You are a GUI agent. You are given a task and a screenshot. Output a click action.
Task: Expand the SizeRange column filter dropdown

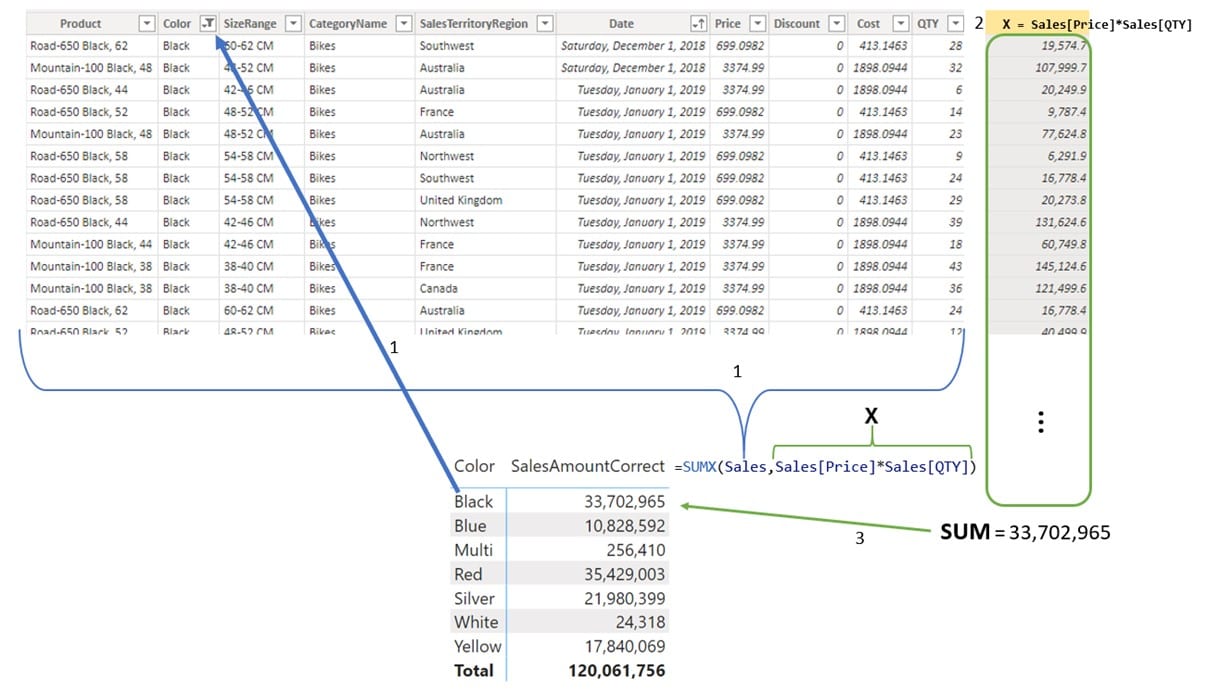click(294, 23)
